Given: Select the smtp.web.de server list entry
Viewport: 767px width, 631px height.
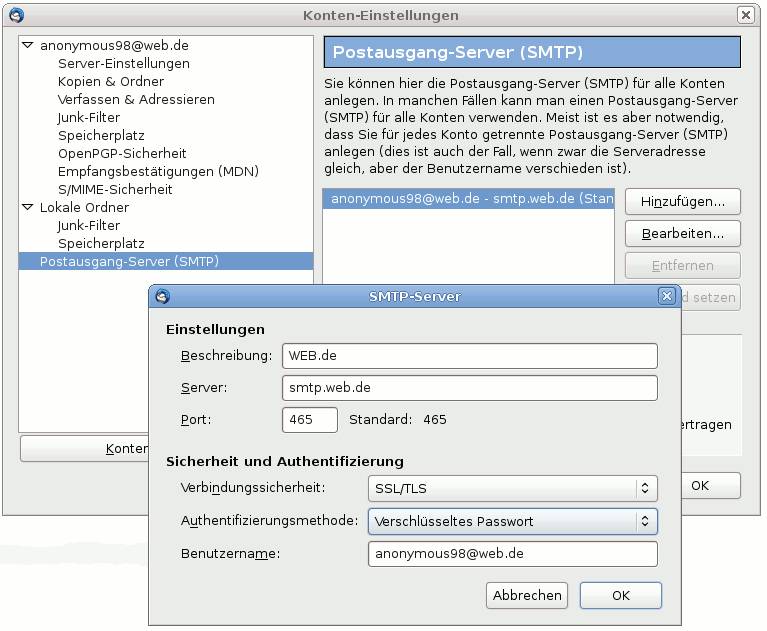Looking at the screenshot, I should (468, 199).
